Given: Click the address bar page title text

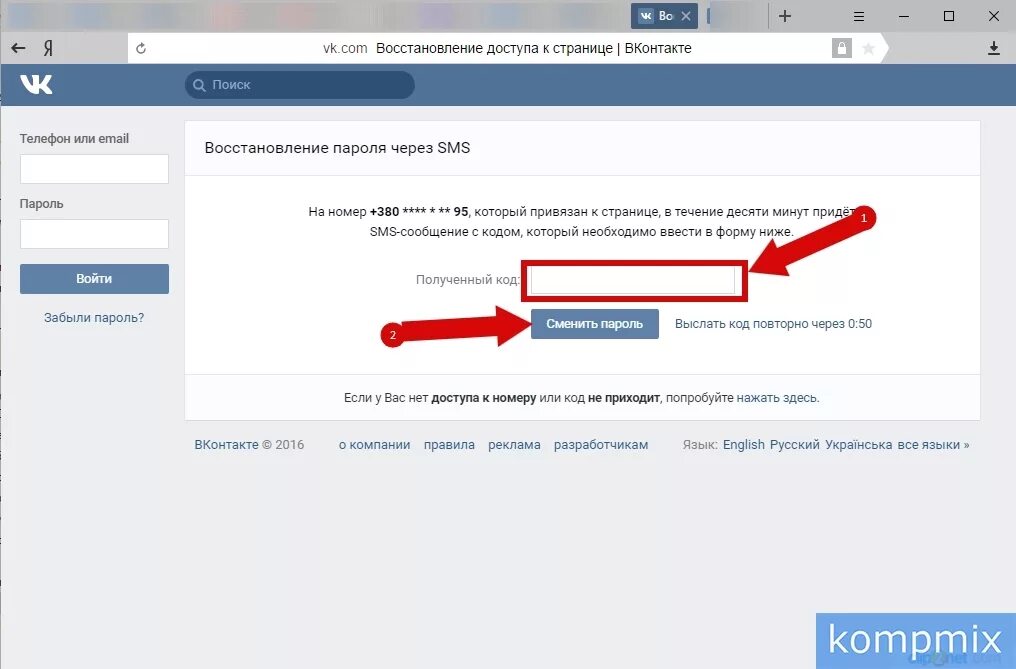Looking at the screenshot, I should [533, 48].
